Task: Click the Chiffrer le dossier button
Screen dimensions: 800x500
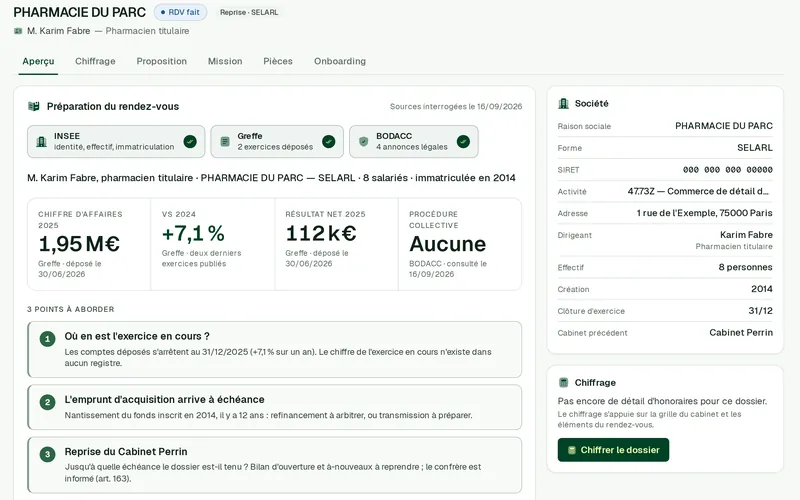Action: click(613, 450)
